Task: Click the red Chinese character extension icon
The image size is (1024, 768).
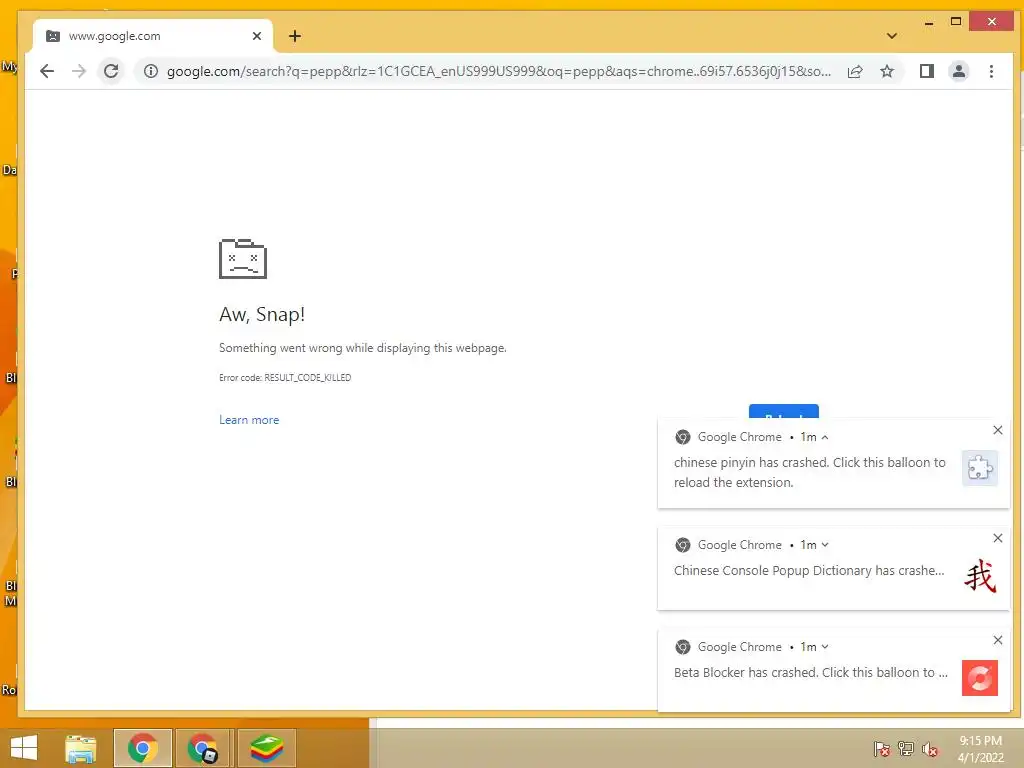Action: 980,576
